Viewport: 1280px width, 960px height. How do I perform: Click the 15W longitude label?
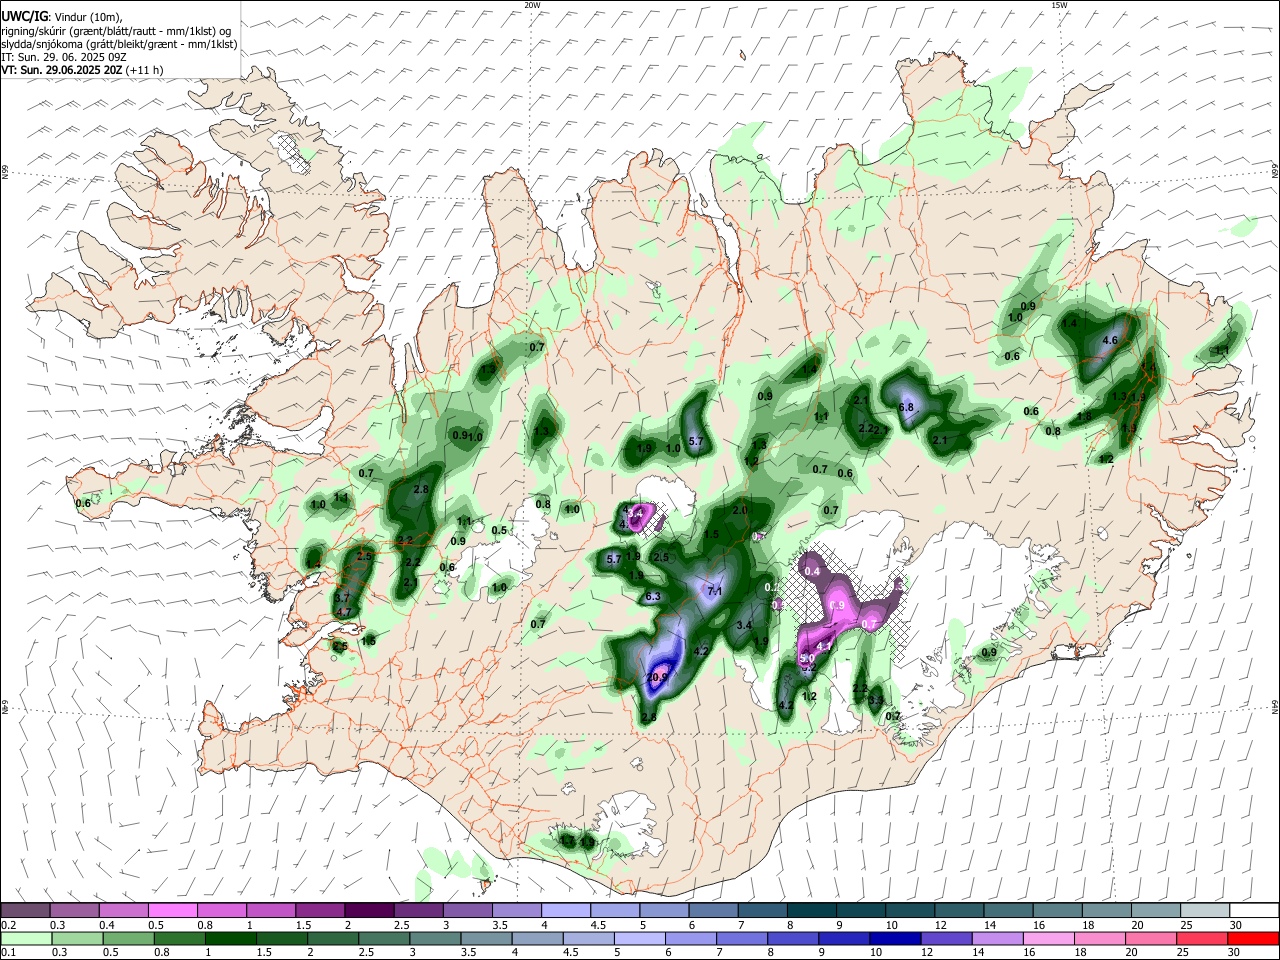click(x=1058, y=5)
